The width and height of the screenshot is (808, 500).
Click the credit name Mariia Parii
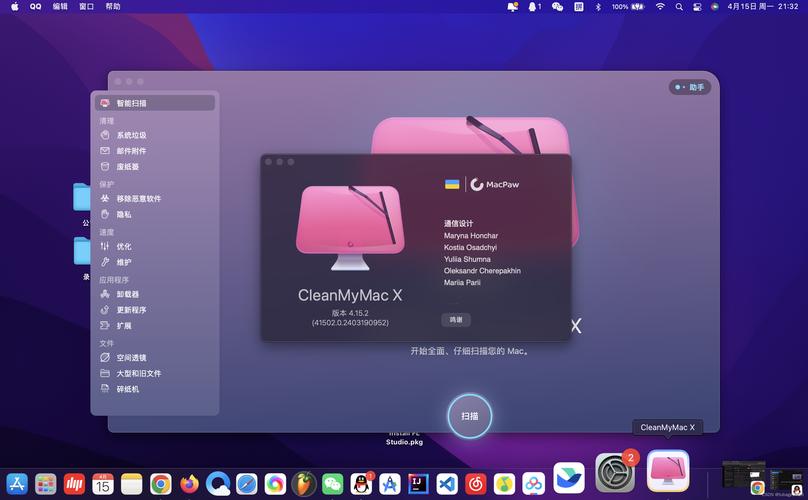coord(462,282)
